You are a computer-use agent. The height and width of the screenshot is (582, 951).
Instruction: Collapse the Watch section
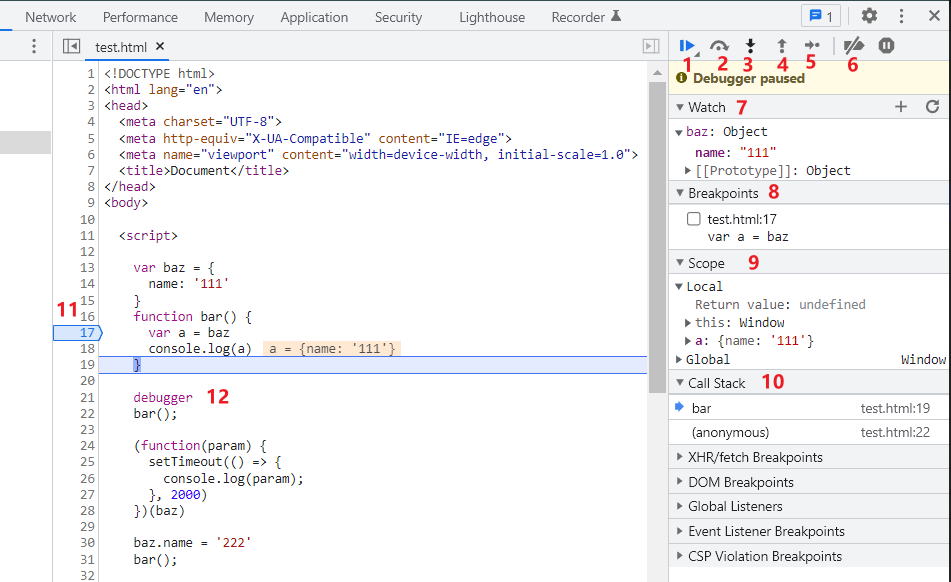[680, 107]
